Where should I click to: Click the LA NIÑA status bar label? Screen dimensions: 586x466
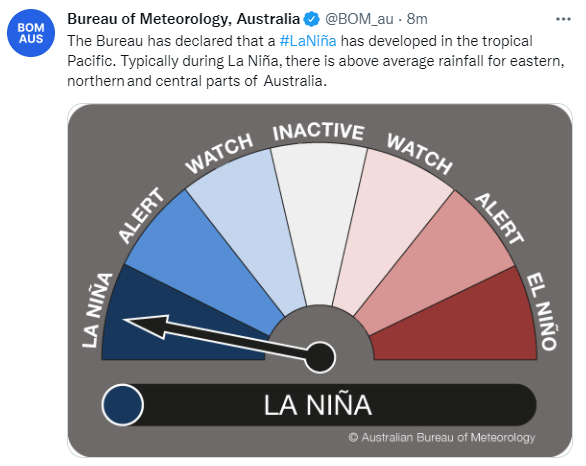[x=318, y=405]
